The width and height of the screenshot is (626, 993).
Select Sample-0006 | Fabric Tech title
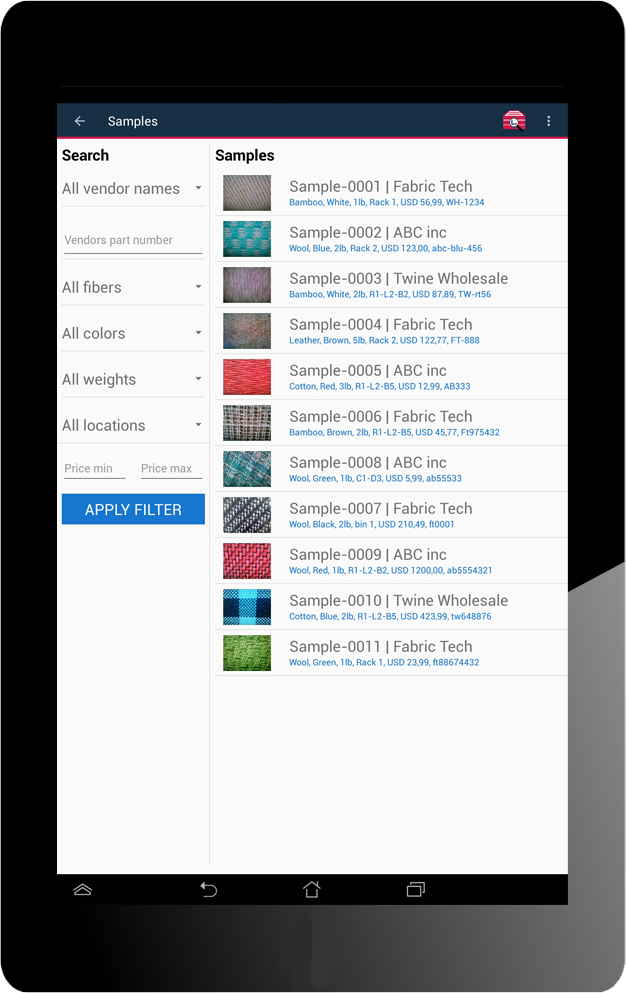pyautogui.click(x=381, y=417)
